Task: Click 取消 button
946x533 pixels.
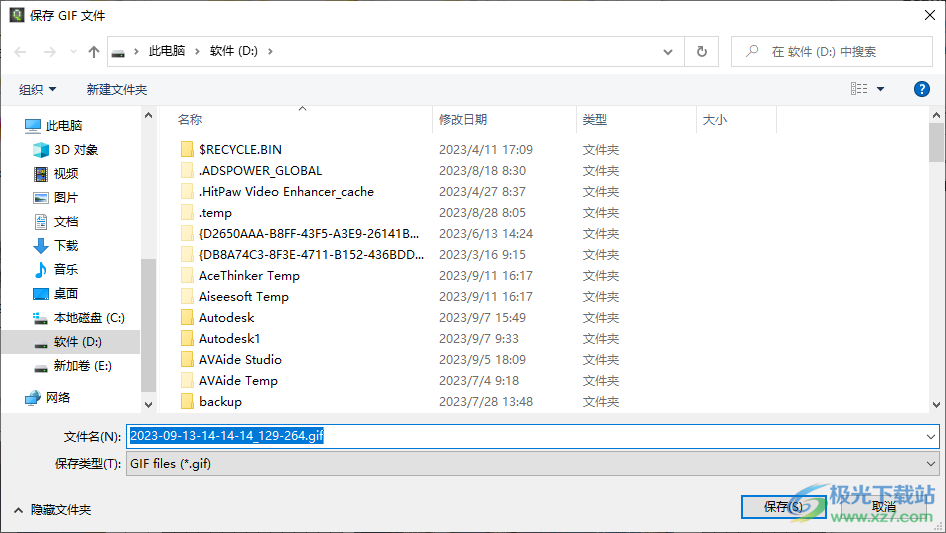Action: tap(883, 506)
